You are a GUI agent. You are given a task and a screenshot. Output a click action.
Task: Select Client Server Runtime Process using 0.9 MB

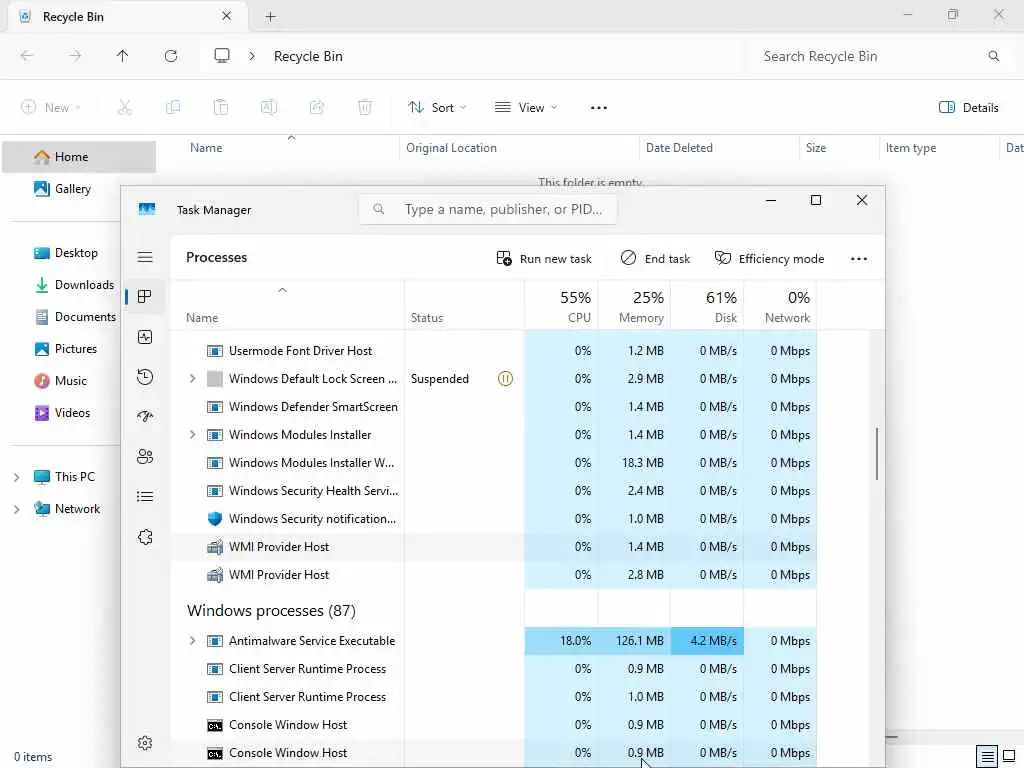(x=494, y=669)
